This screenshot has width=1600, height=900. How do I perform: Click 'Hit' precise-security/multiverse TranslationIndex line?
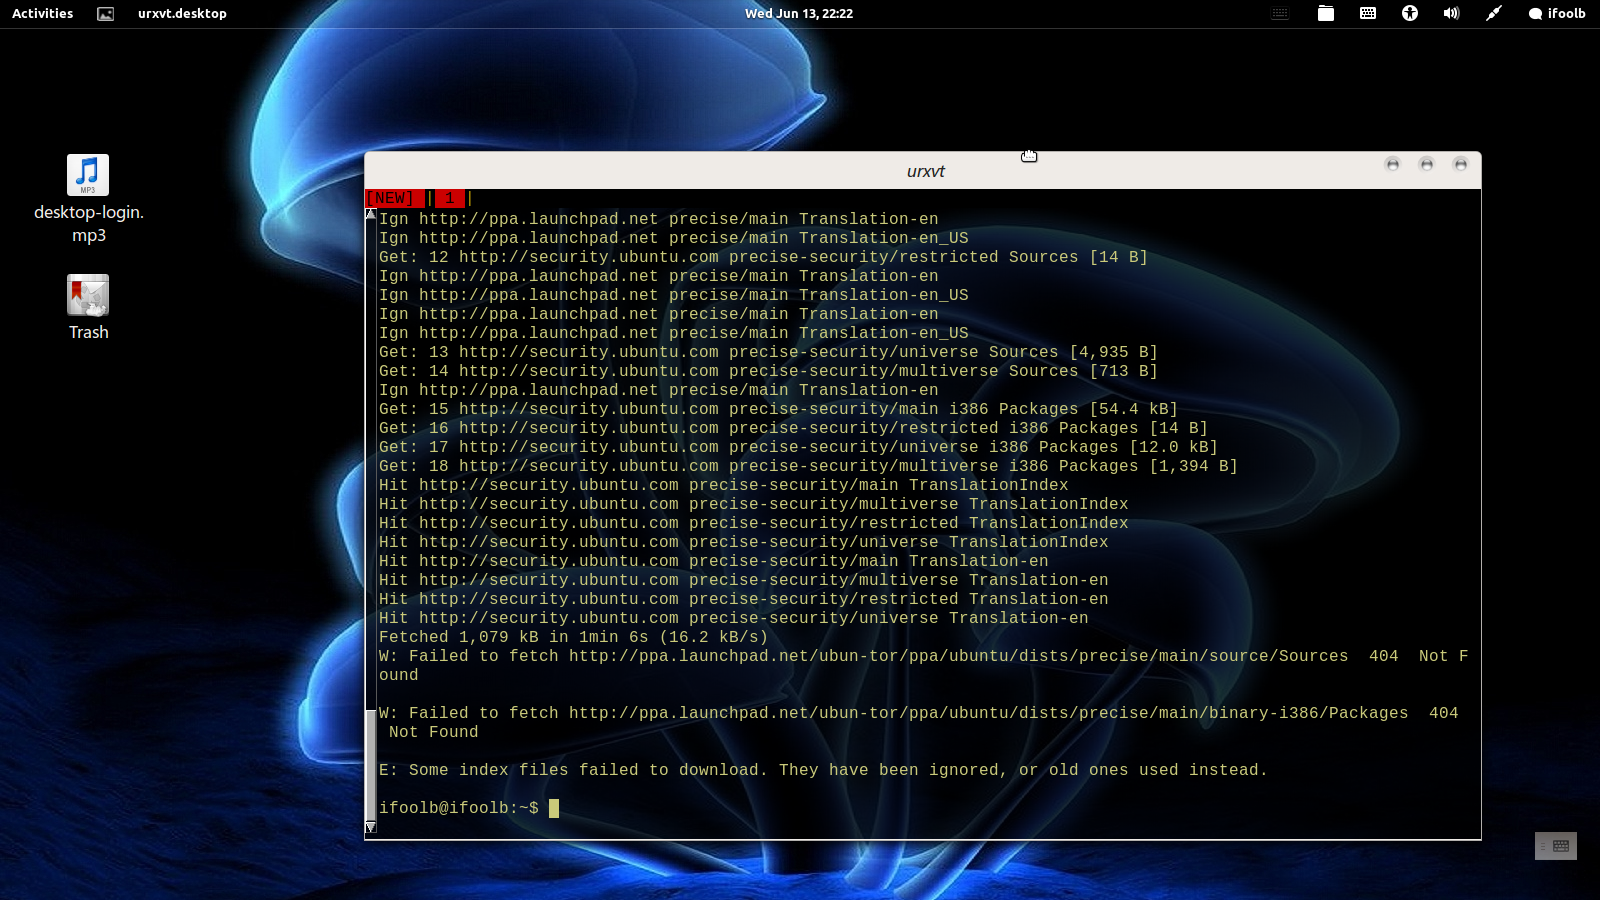[753, 504]
